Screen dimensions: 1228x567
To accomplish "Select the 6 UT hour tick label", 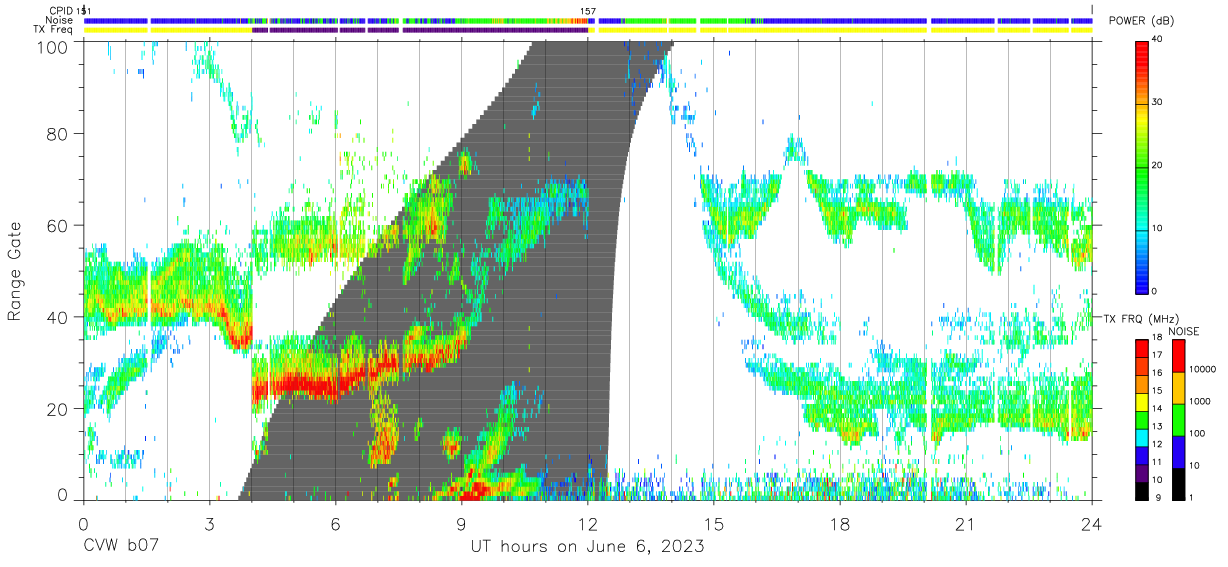I will (335, 523).
